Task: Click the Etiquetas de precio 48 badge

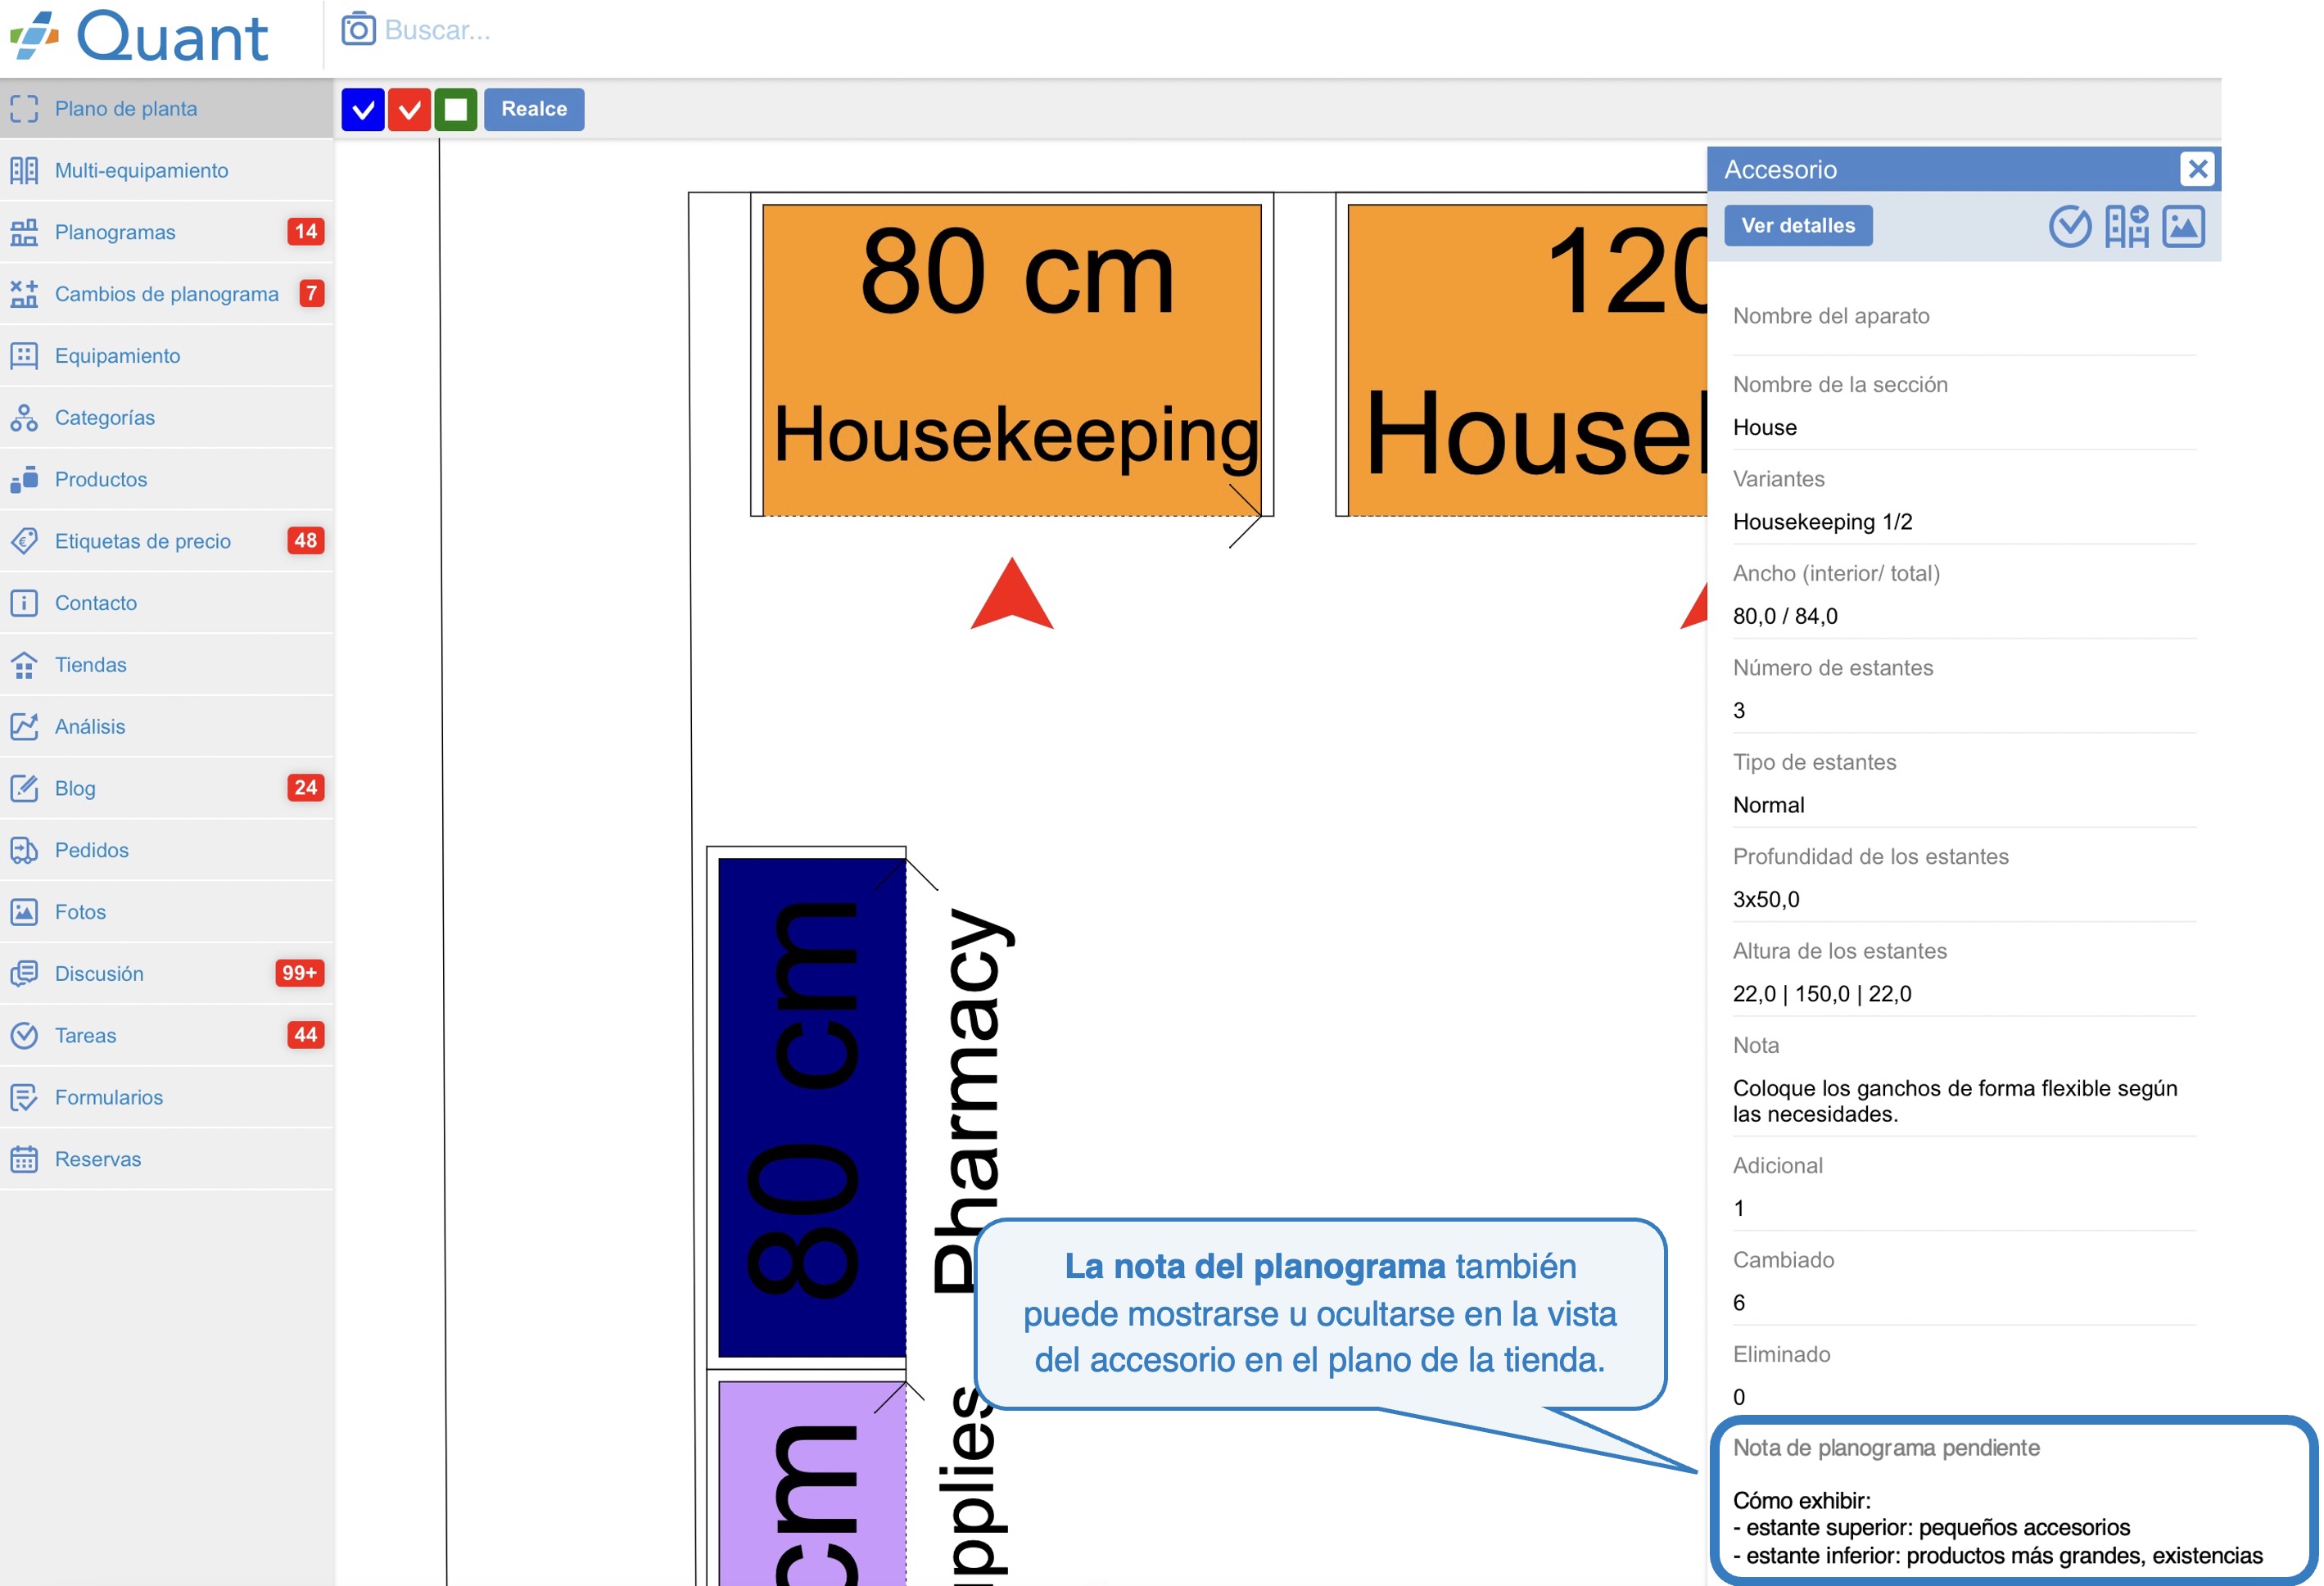Action: click(x=305, y=541)
